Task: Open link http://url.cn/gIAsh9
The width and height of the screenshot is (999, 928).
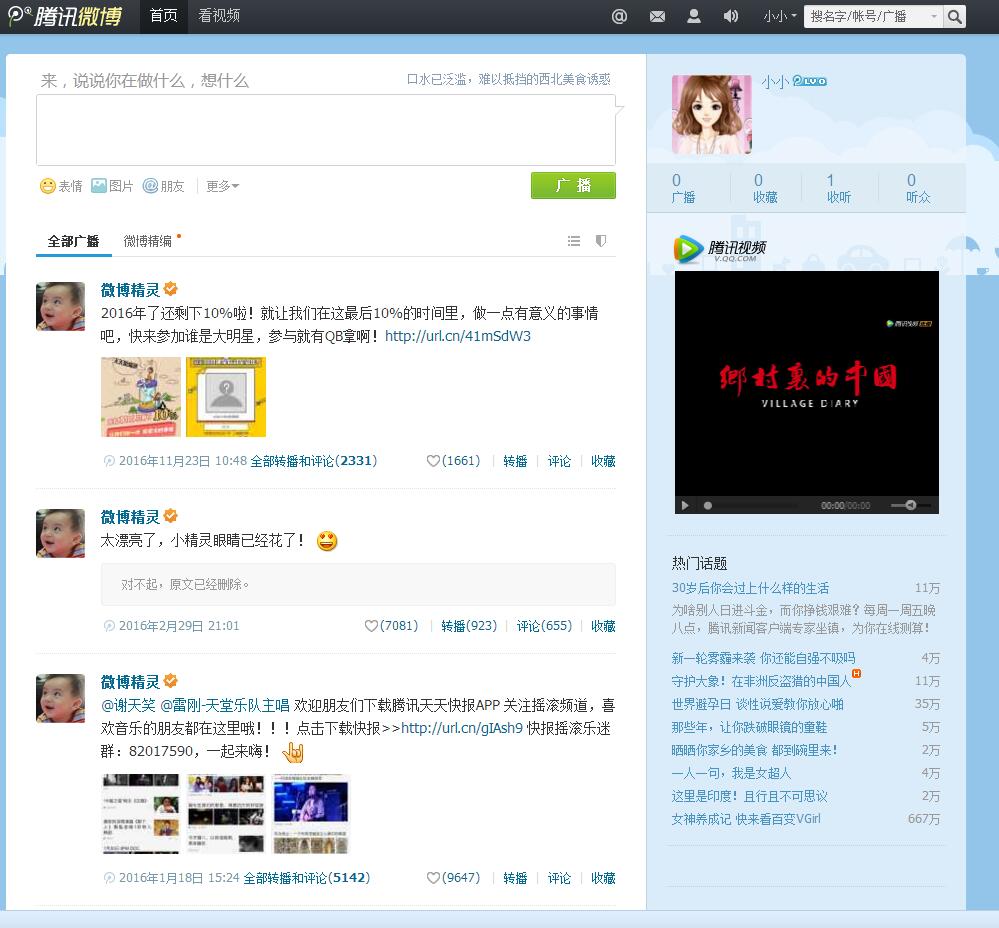Action: (x=461, y=729)
